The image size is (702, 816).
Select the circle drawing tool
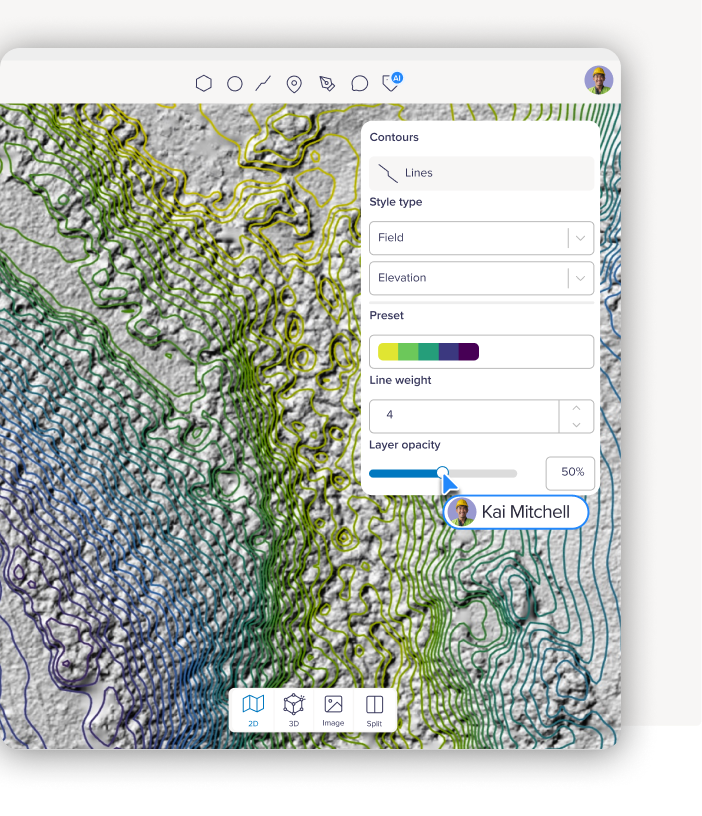(235, 84)
